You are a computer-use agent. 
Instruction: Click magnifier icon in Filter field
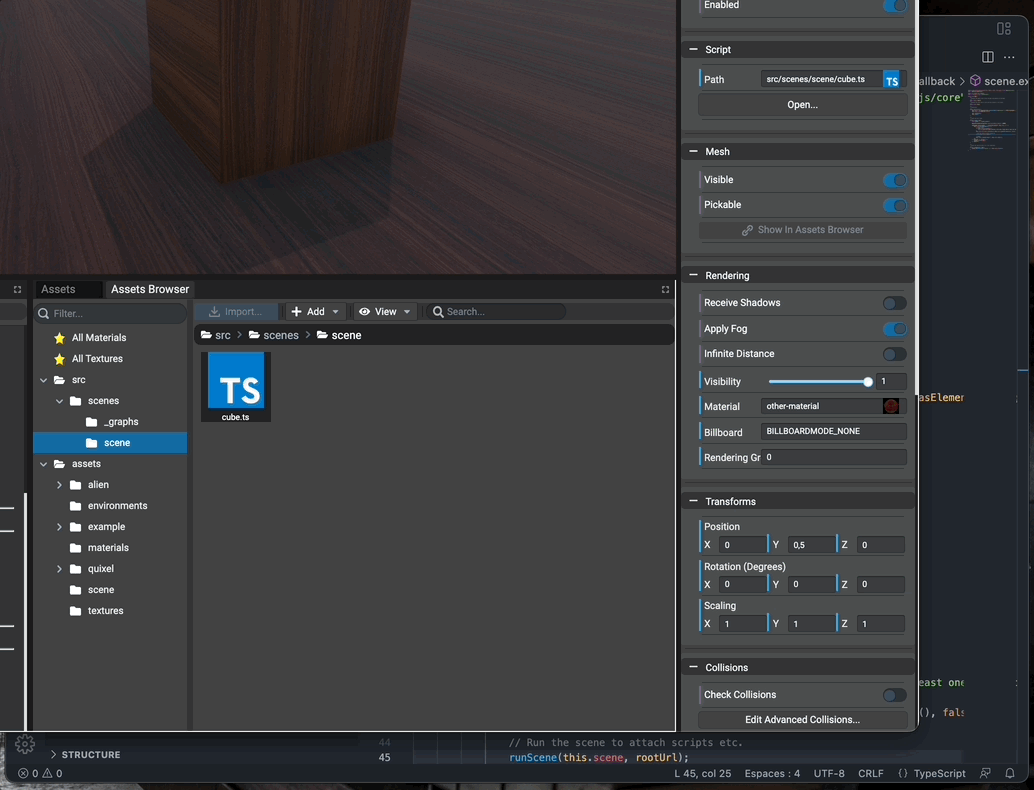coord(44,313)
